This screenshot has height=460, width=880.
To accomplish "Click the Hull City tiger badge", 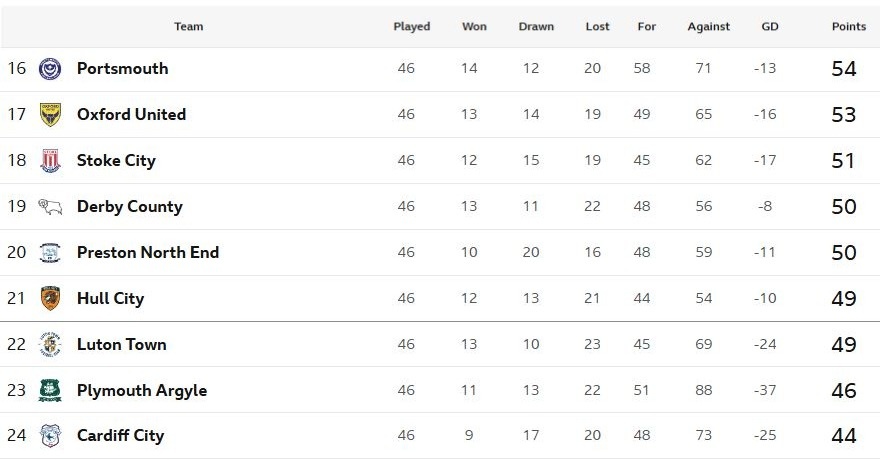I will pyautogui.click(x=49, y=299).
